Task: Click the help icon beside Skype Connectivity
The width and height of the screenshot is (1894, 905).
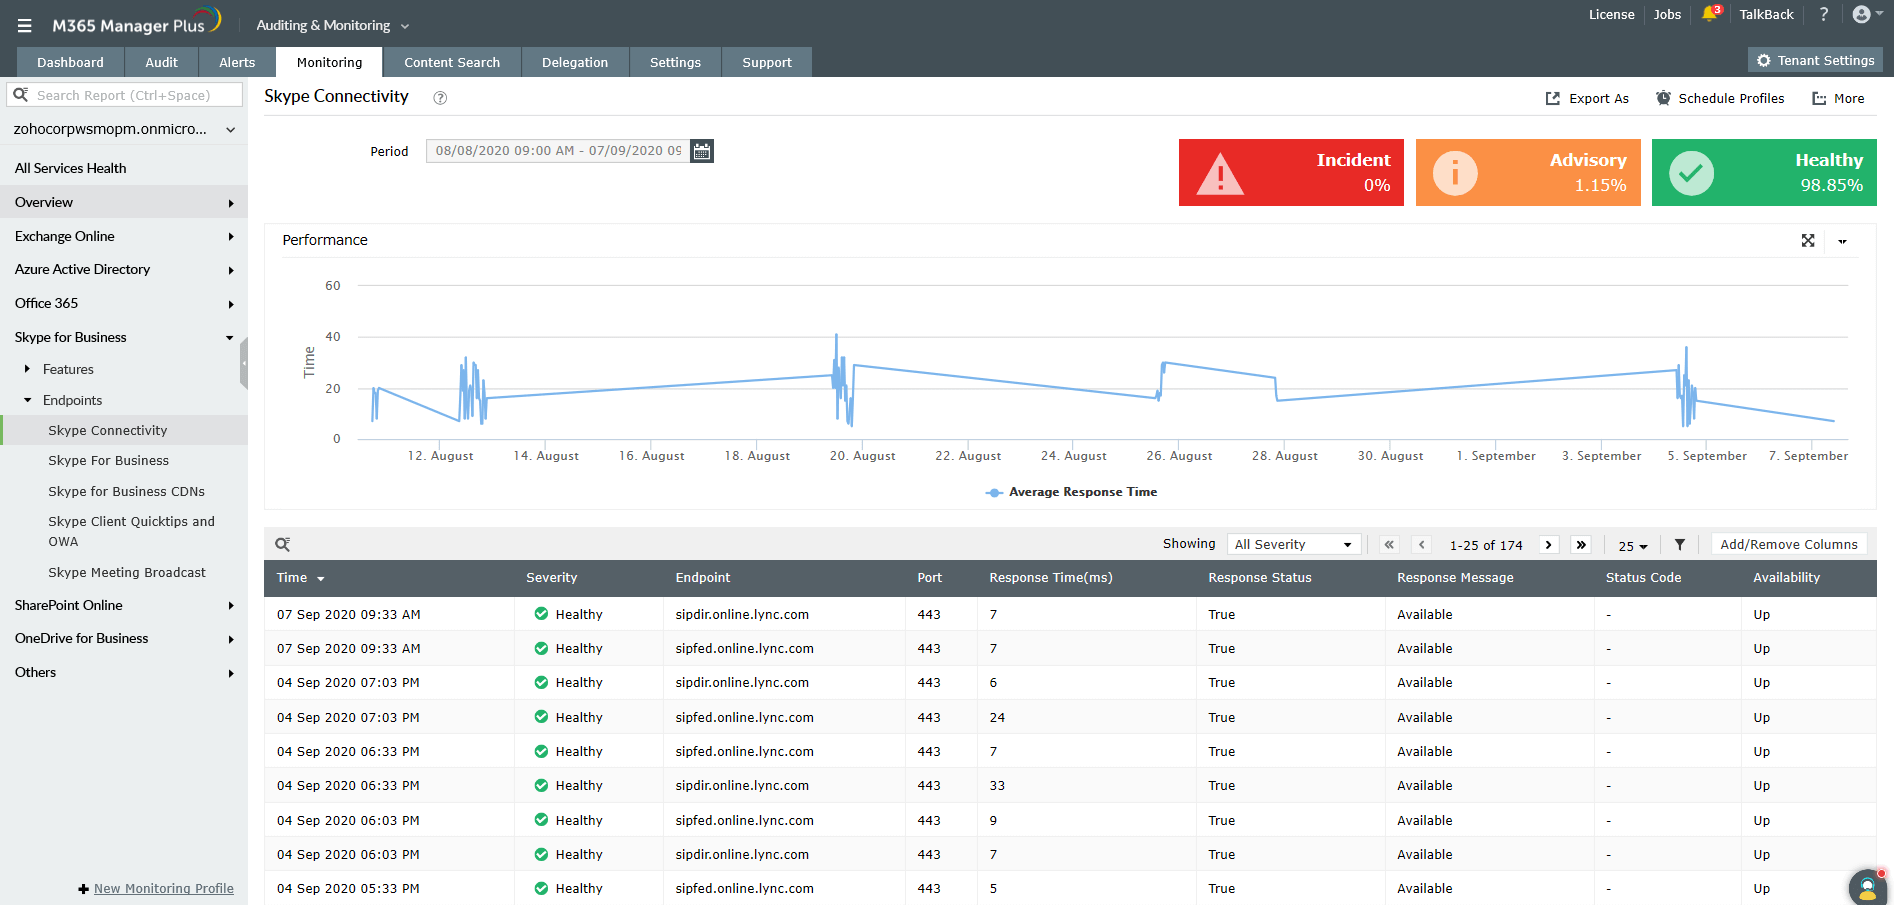Action: (440, 98)
